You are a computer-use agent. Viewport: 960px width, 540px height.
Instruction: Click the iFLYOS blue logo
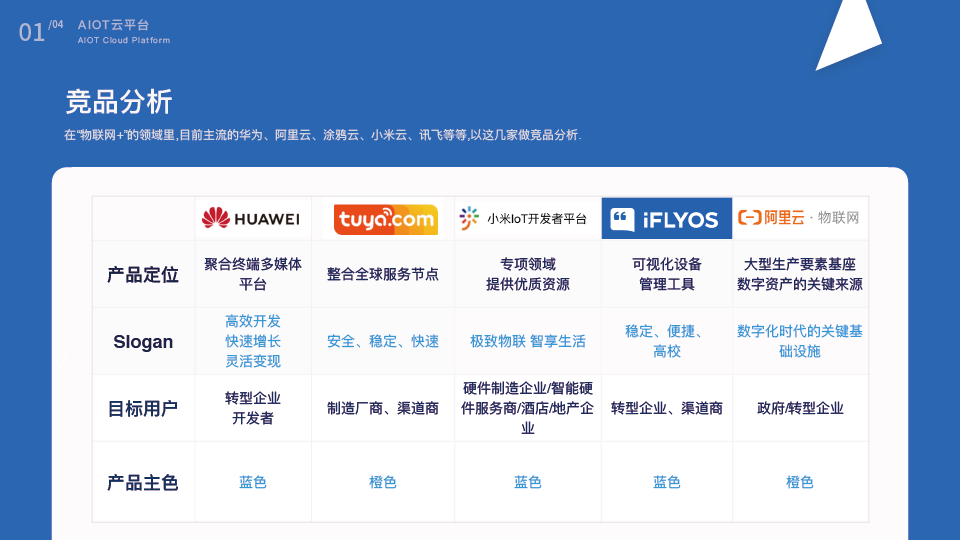(x=666, y=218)
